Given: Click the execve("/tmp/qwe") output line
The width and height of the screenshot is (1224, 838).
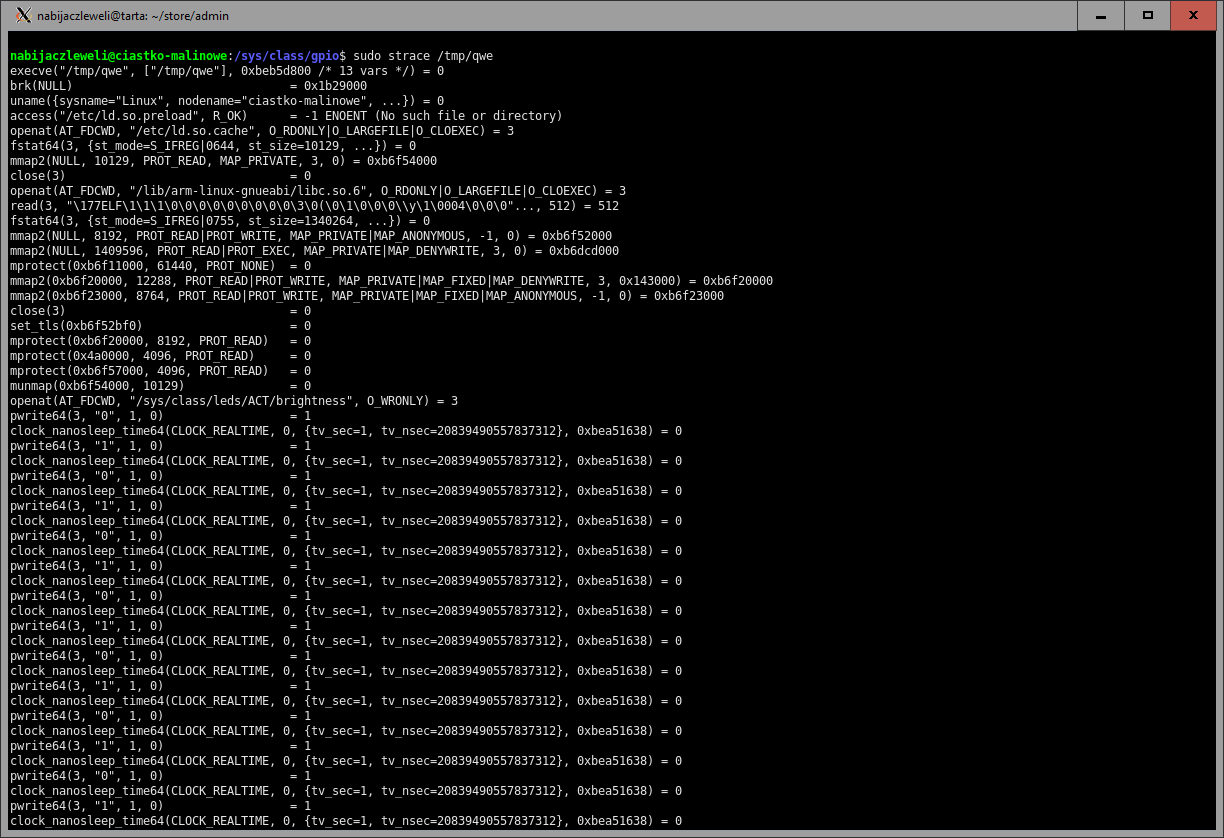Looking at the screenshot, I should point(227,71).
